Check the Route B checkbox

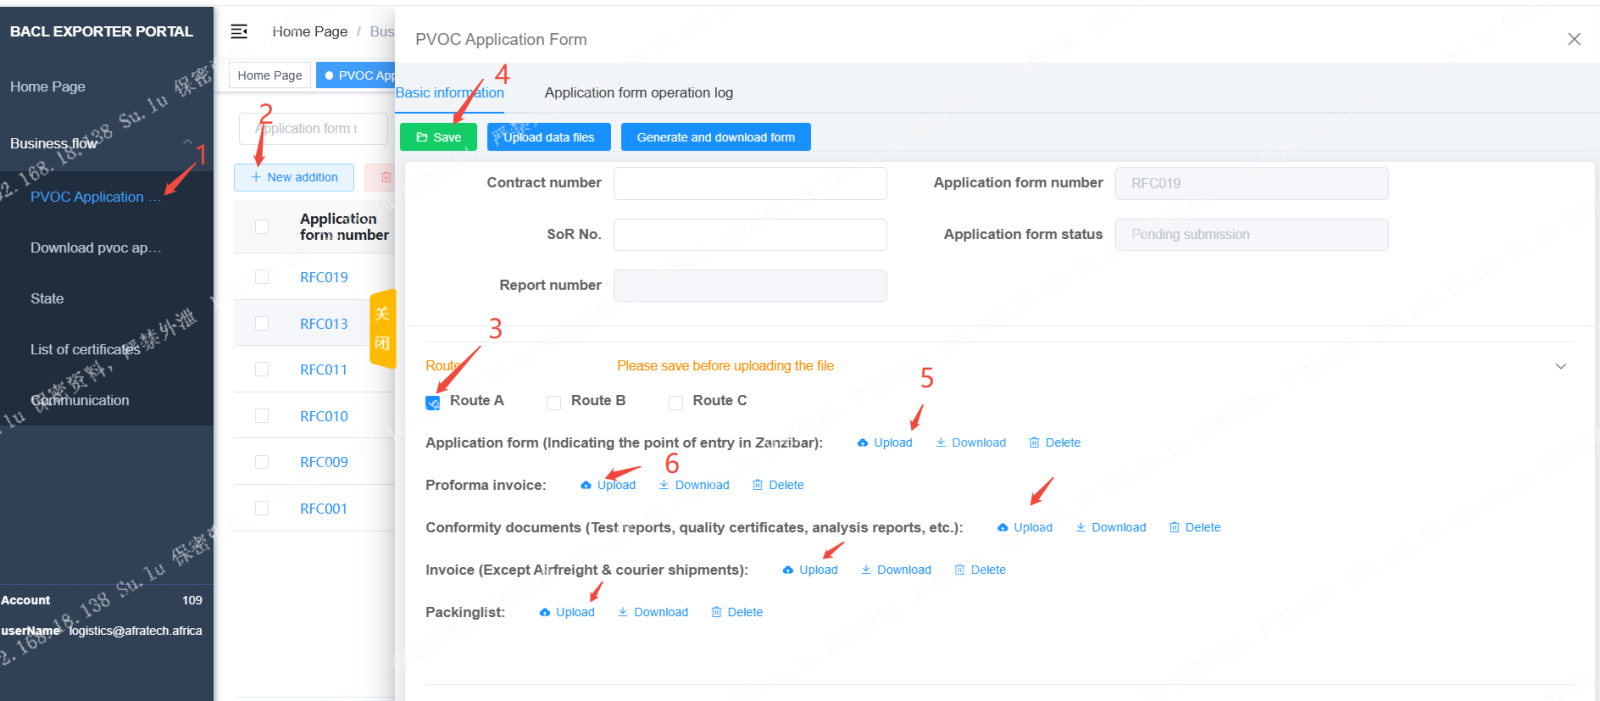click(554, 402)
